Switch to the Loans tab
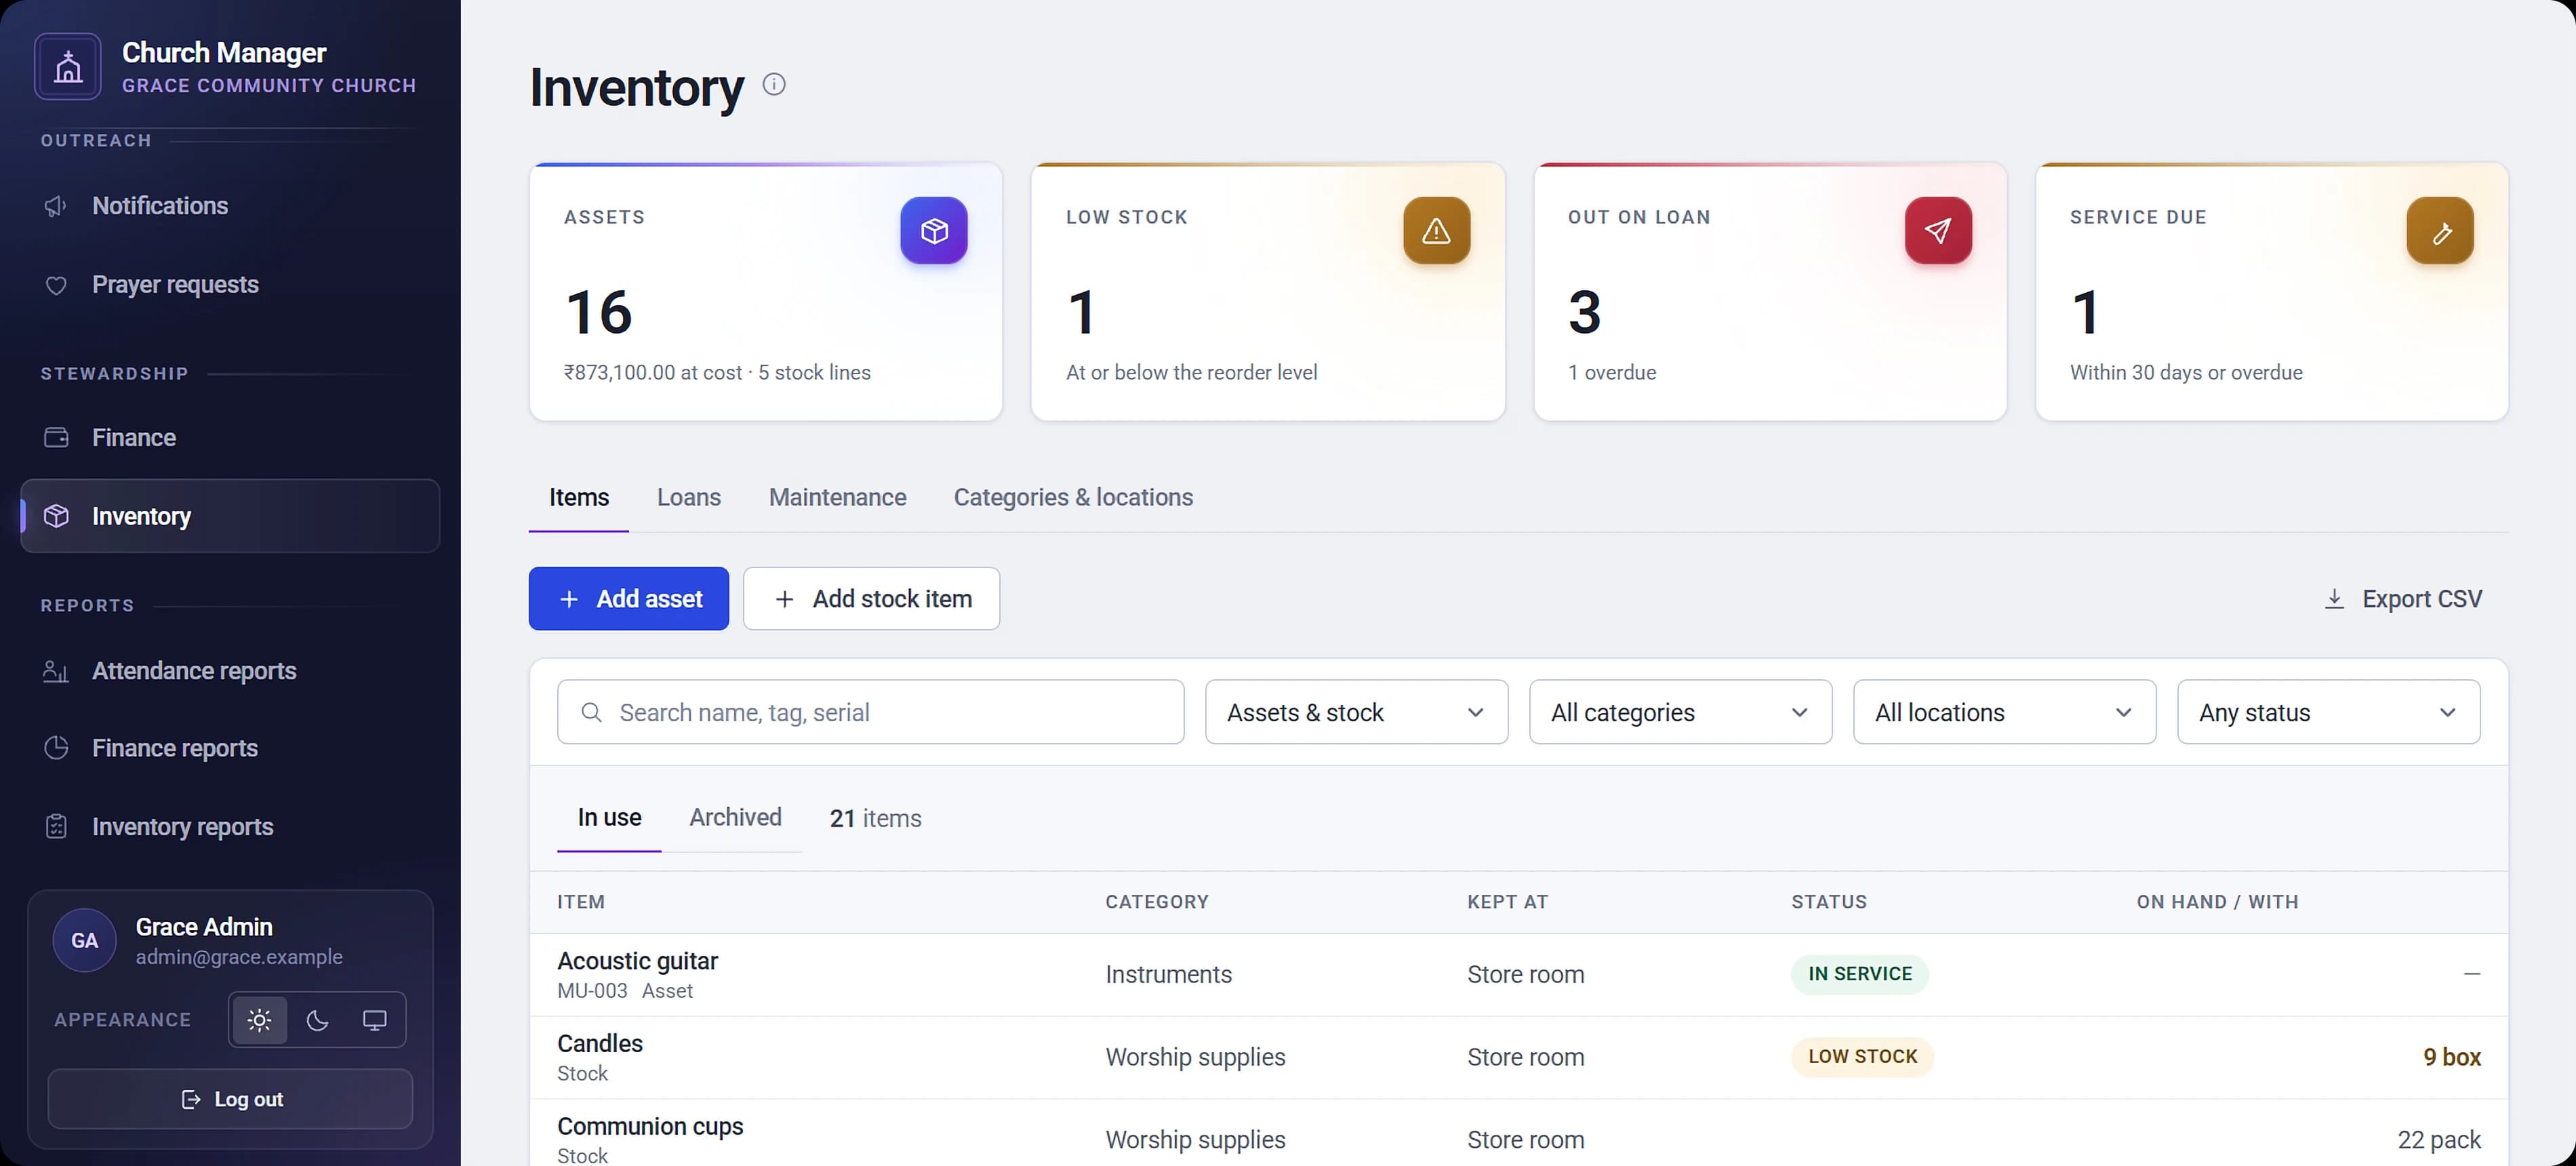 click(689, 498)
